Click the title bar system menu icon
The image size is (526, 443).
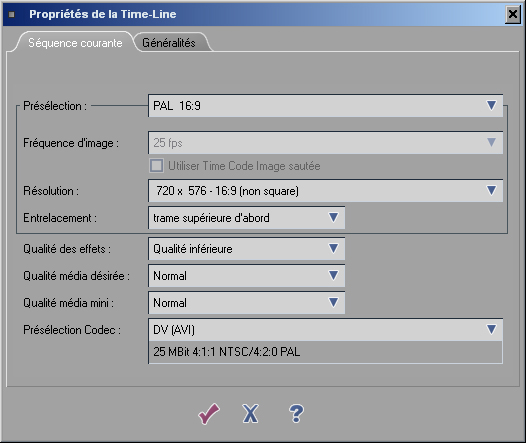12,14
